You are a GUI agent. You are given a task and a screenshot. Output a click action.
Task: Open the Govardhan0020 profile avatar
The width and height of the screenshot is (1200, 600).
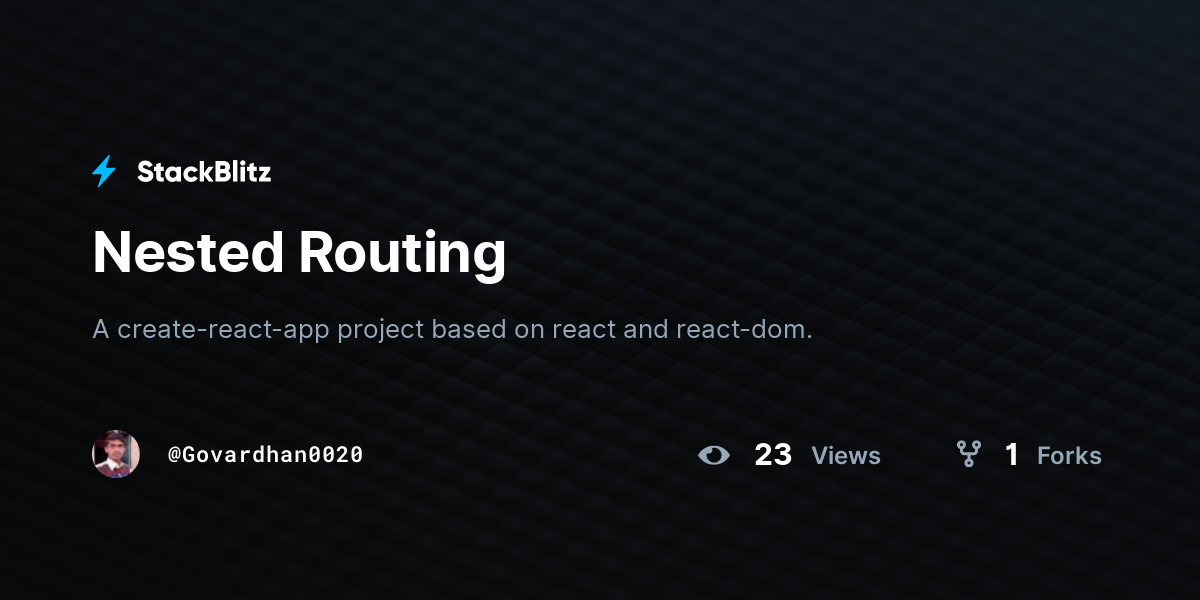tap(116, 454)
